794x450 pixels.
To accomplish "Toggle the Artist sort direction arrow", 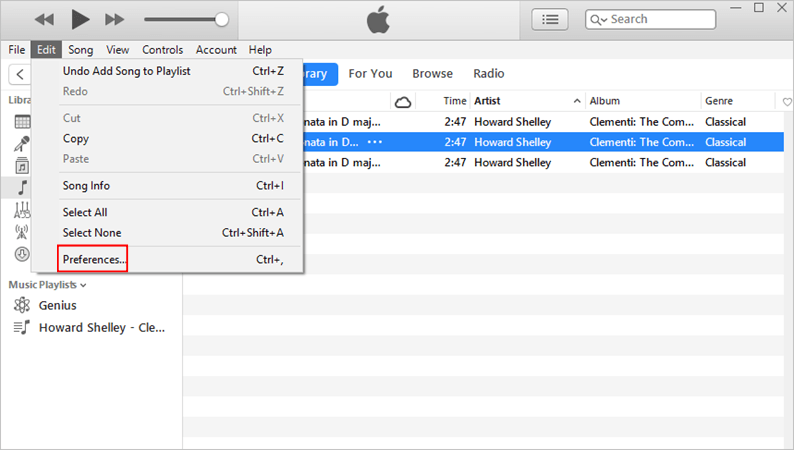I will pos(577,101).
